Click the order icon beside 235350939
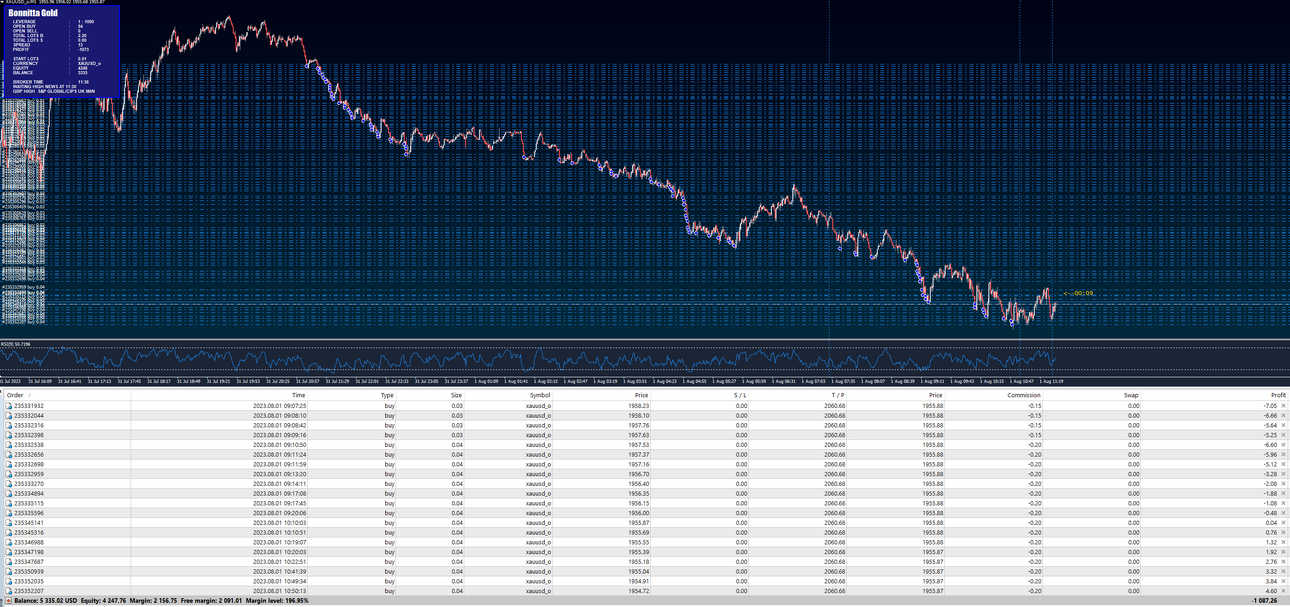This screenshot has width=1290, height=607. (x=9, y=571)
